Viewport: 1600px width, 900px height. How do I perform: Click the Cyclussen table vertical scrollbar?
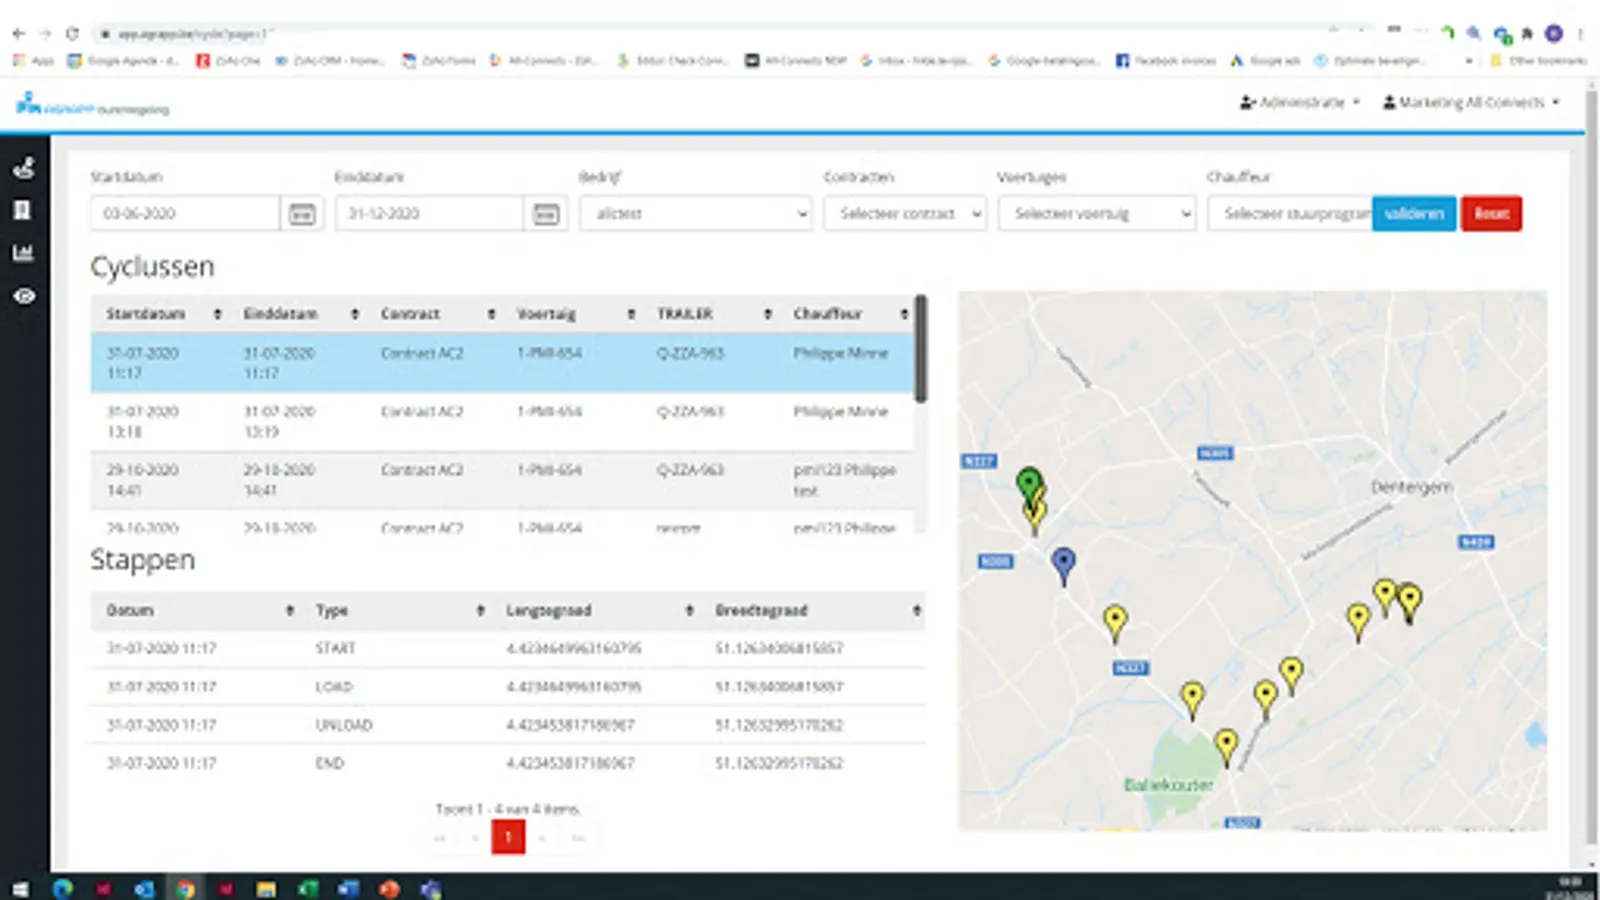(x=920, y=350)
